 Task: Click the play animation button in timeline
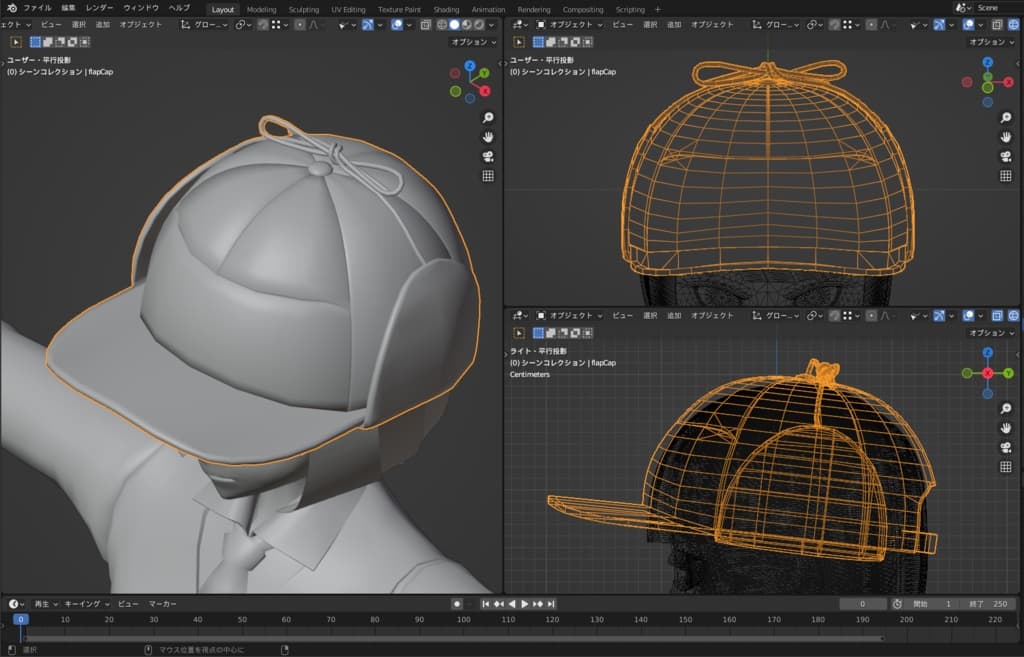click(x=524, y=604)
